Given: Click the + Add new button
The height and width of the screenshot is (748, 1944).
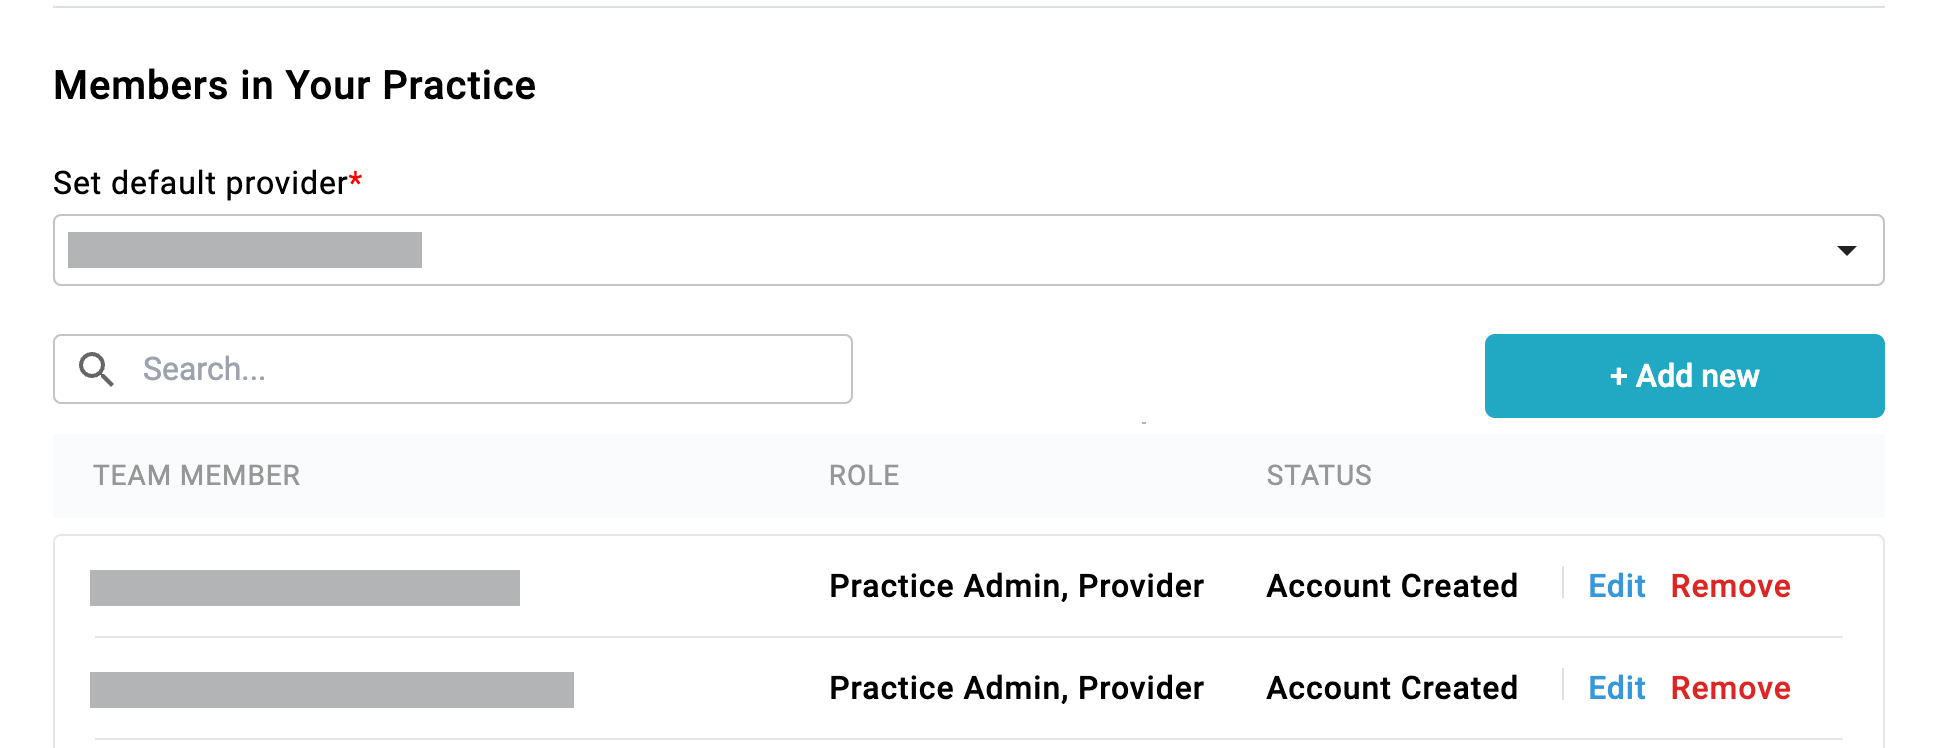Looking at the screenshot, I should pyautogui.click(x=1684, y=376).
